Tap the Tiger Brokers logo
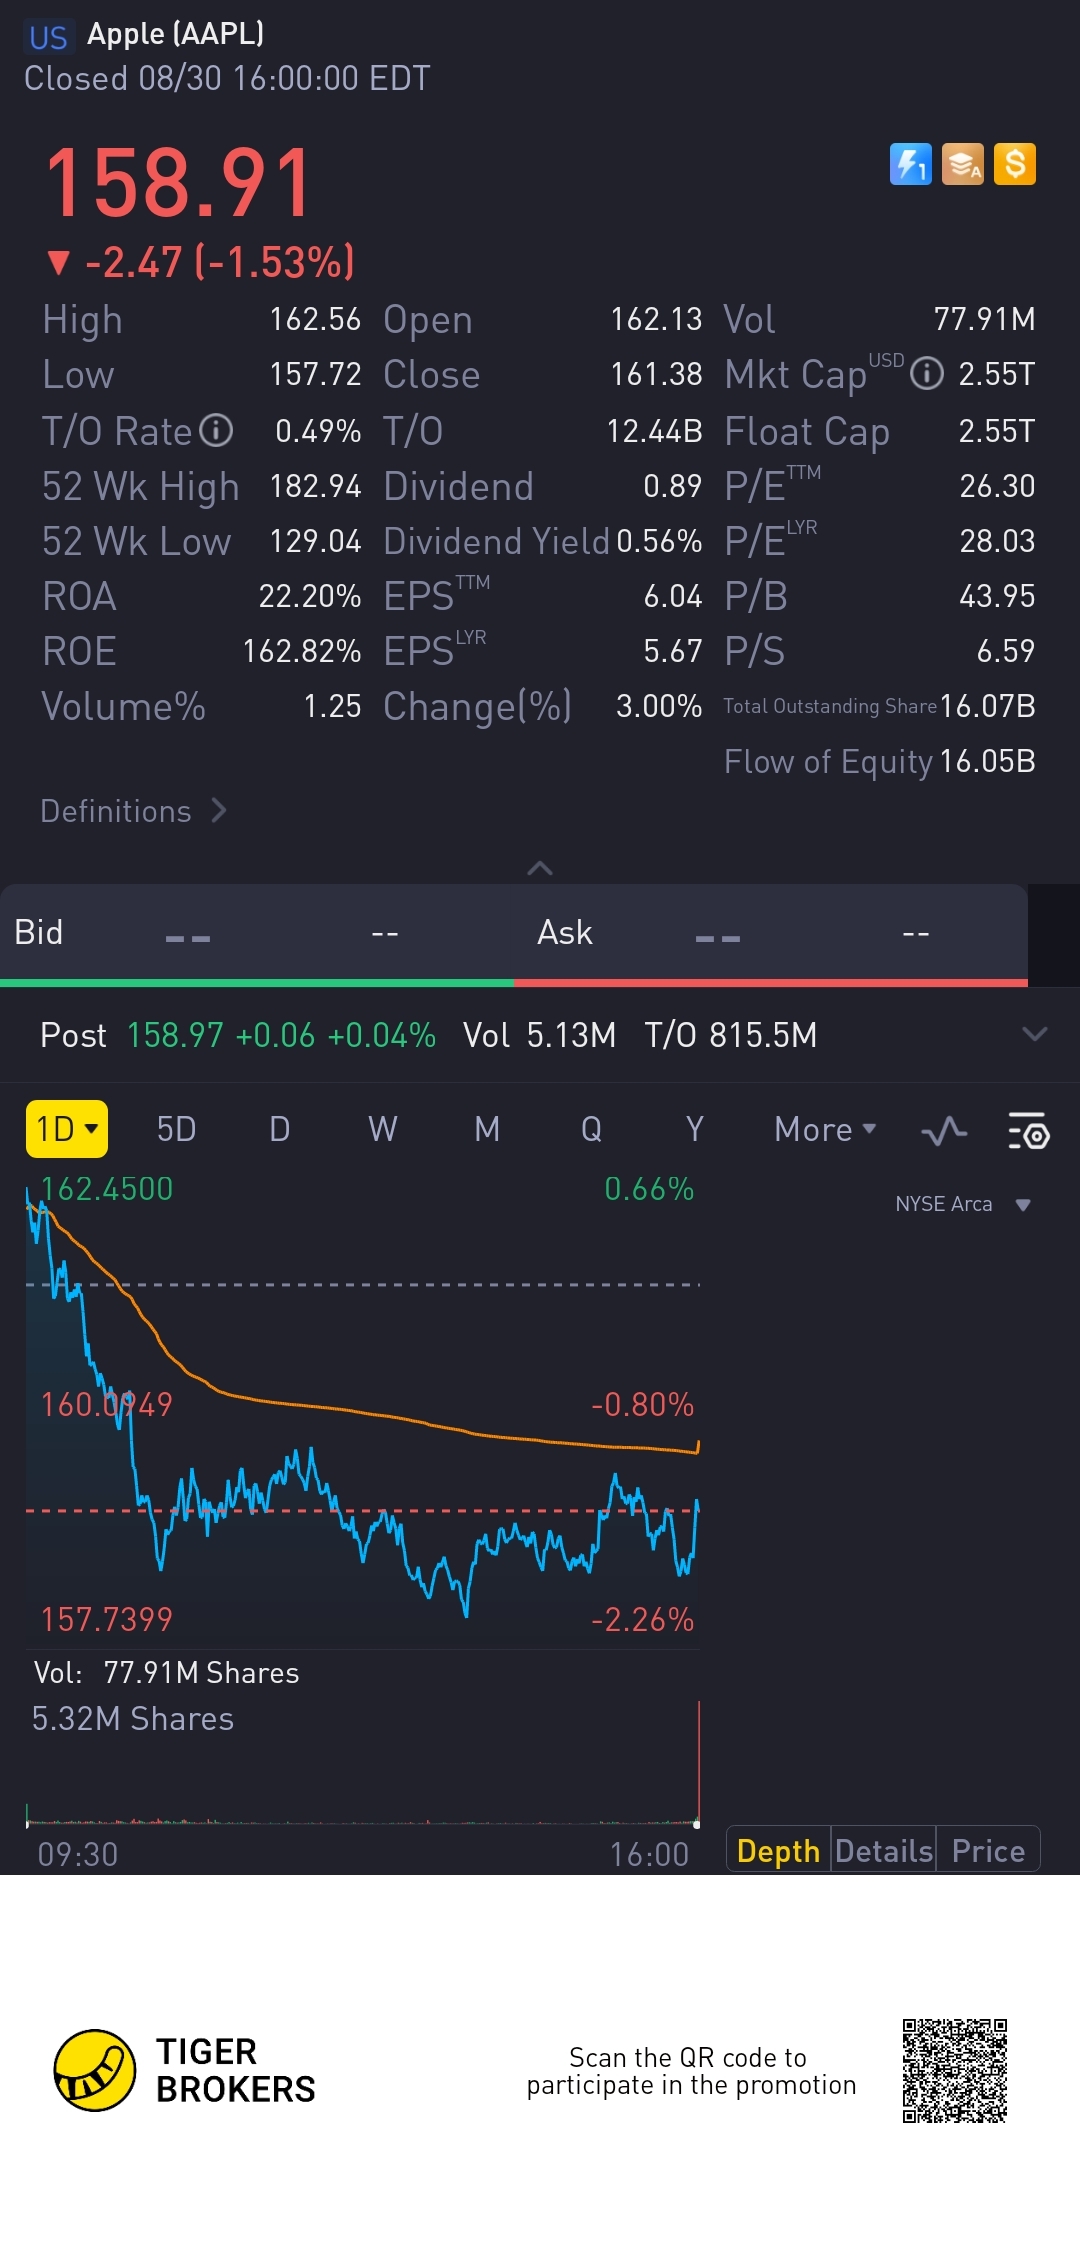Image resolution: width=1080 pixels, height=2267 pixels. tap(95, 2070)
